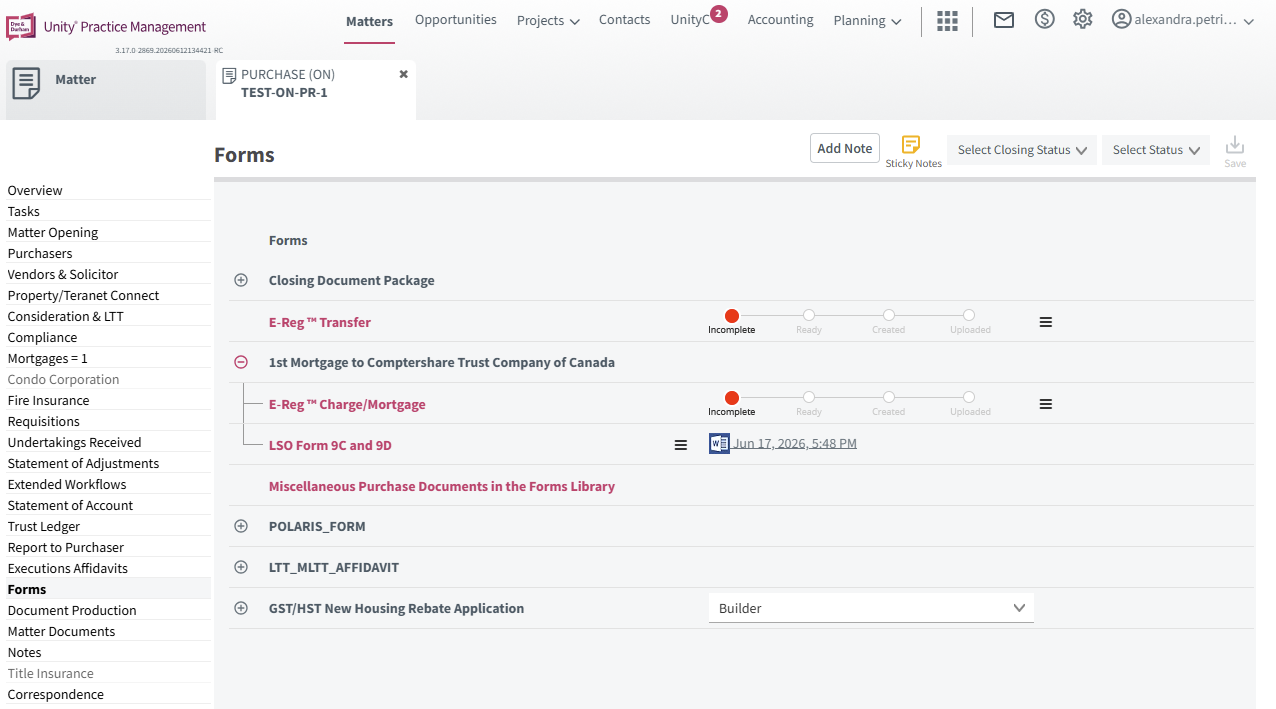Image resolution: width=1276 pixels, height=709 pixels.
Task: Open the Jun 17, 2026 document link
Action: coord(795,443)
